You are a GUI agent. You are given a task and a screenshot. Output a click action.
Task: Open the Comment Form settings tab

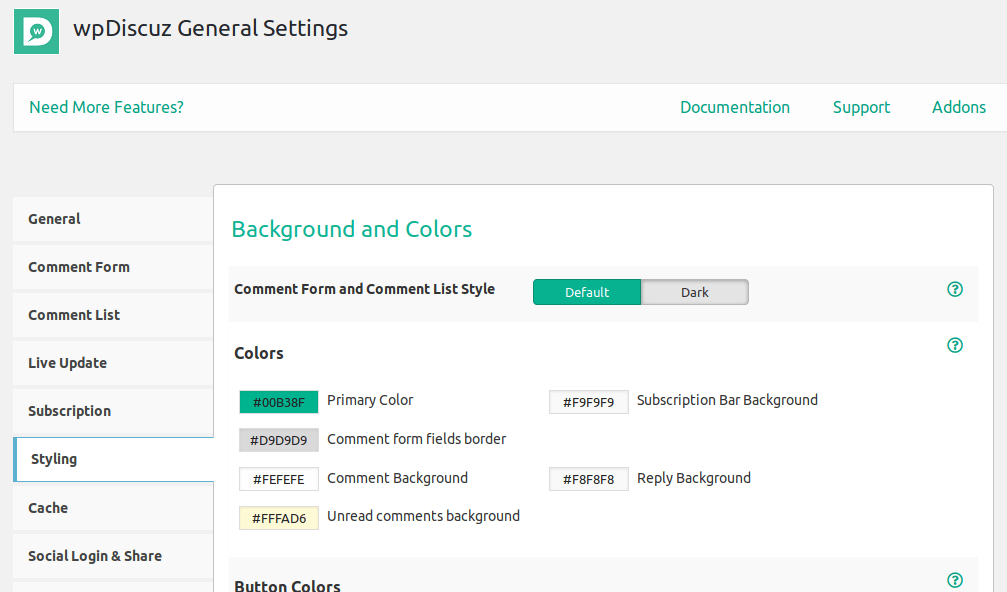tap(113, 267)
